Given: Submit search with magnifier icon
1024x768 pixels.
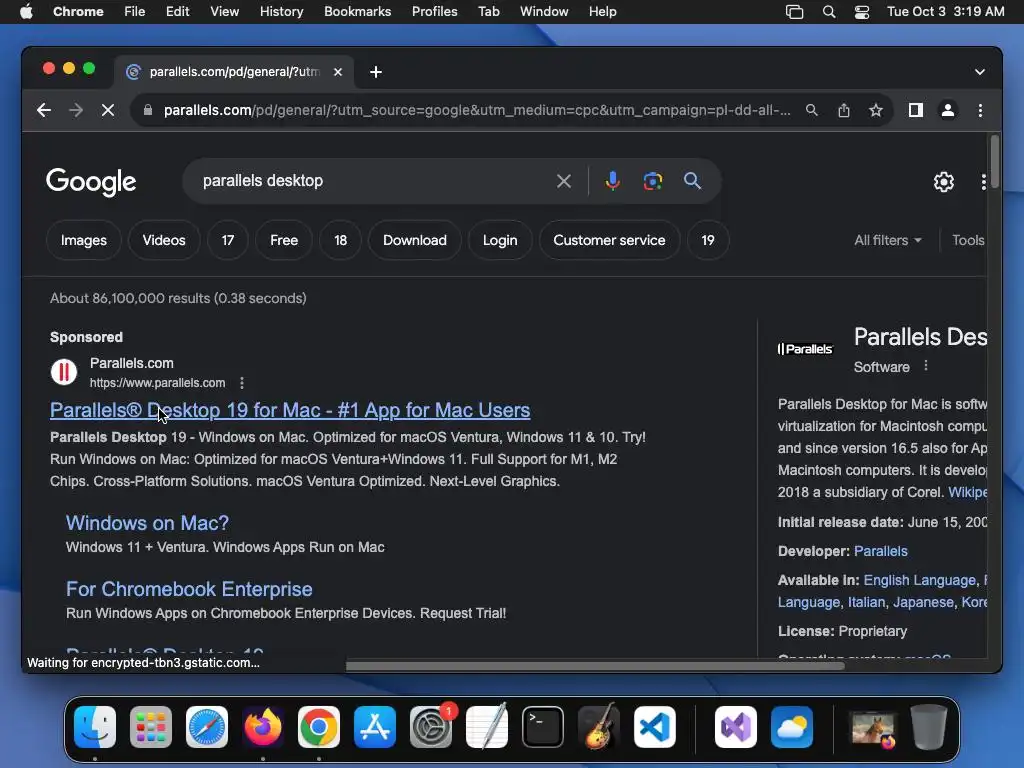Looking at the screenshot, I should pos(692,181).
